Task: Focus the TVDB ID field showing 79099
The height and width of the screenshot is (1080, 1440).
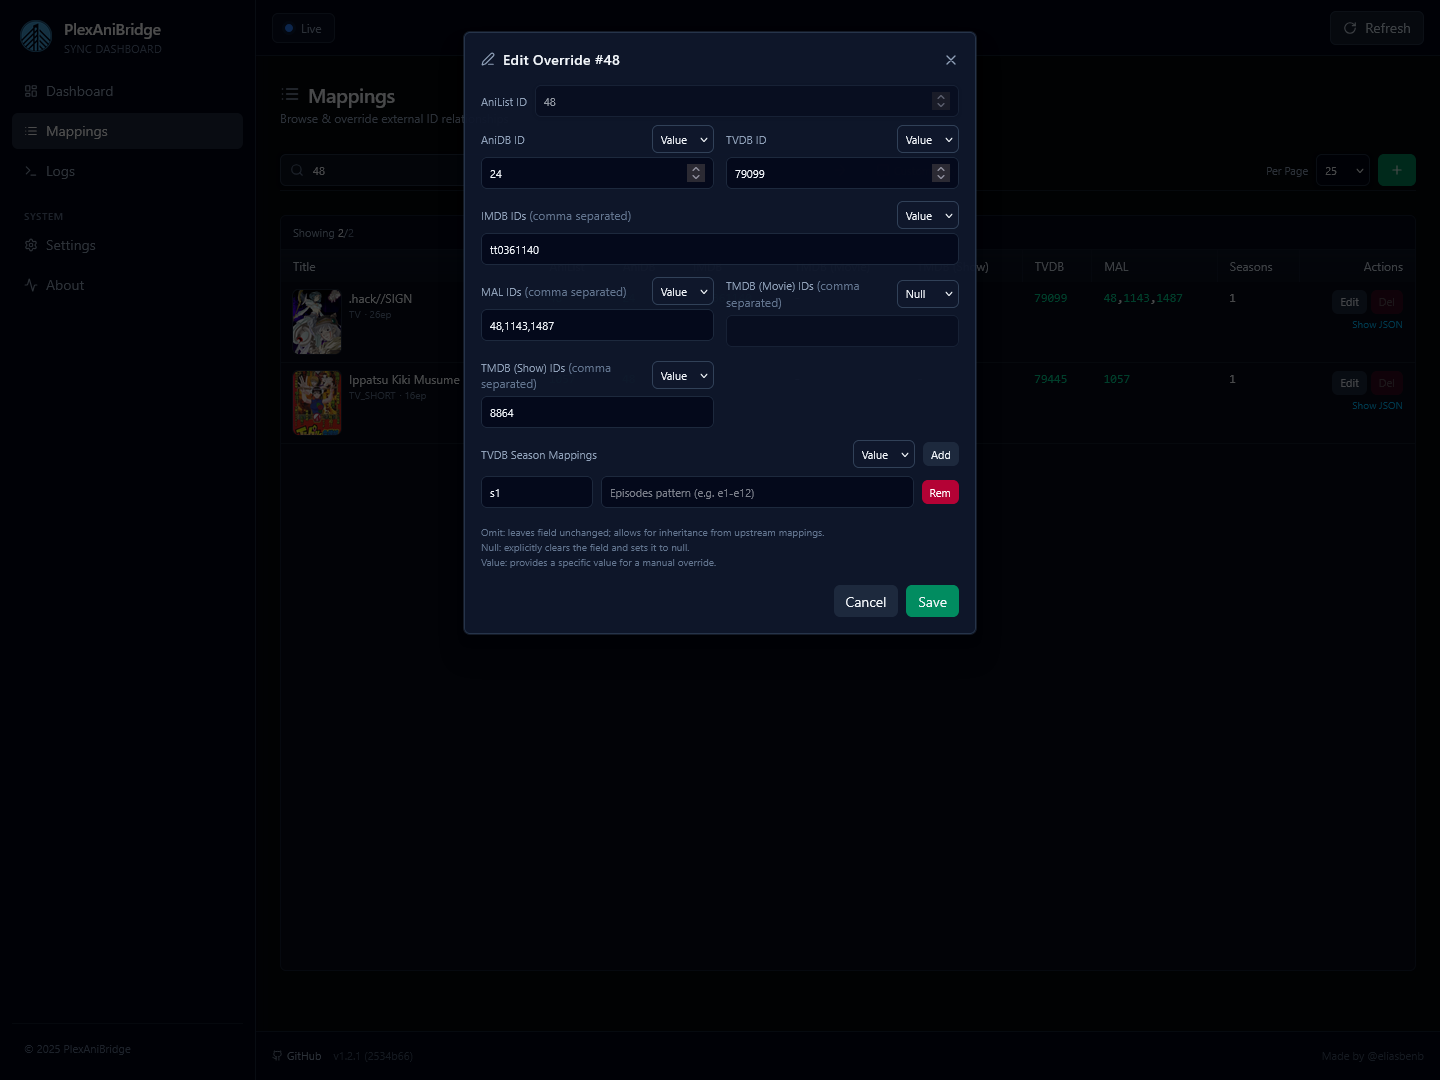Action: 842,173
